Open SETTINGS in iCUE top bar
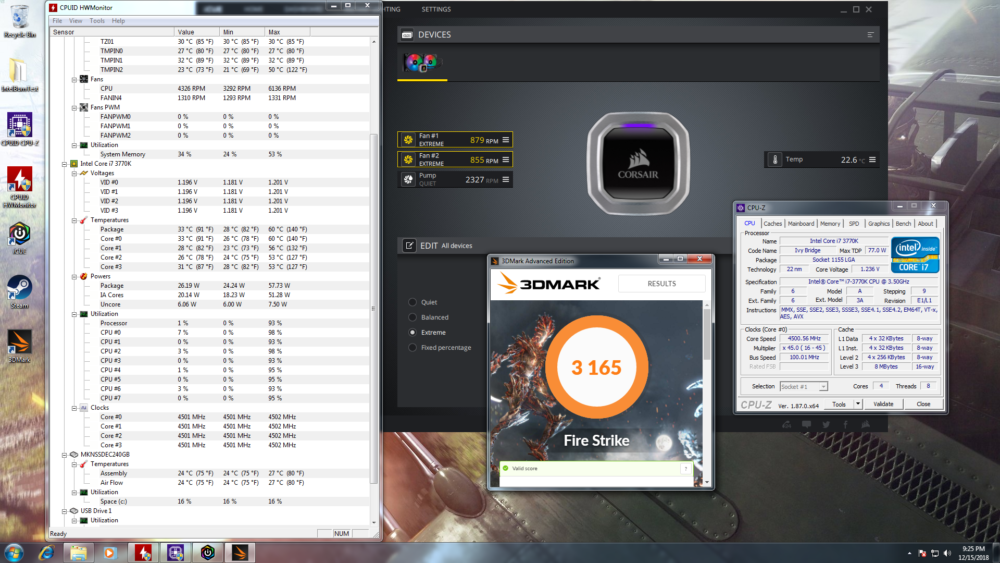Screen dimensions: 1000x563 [x=436, y=10]
